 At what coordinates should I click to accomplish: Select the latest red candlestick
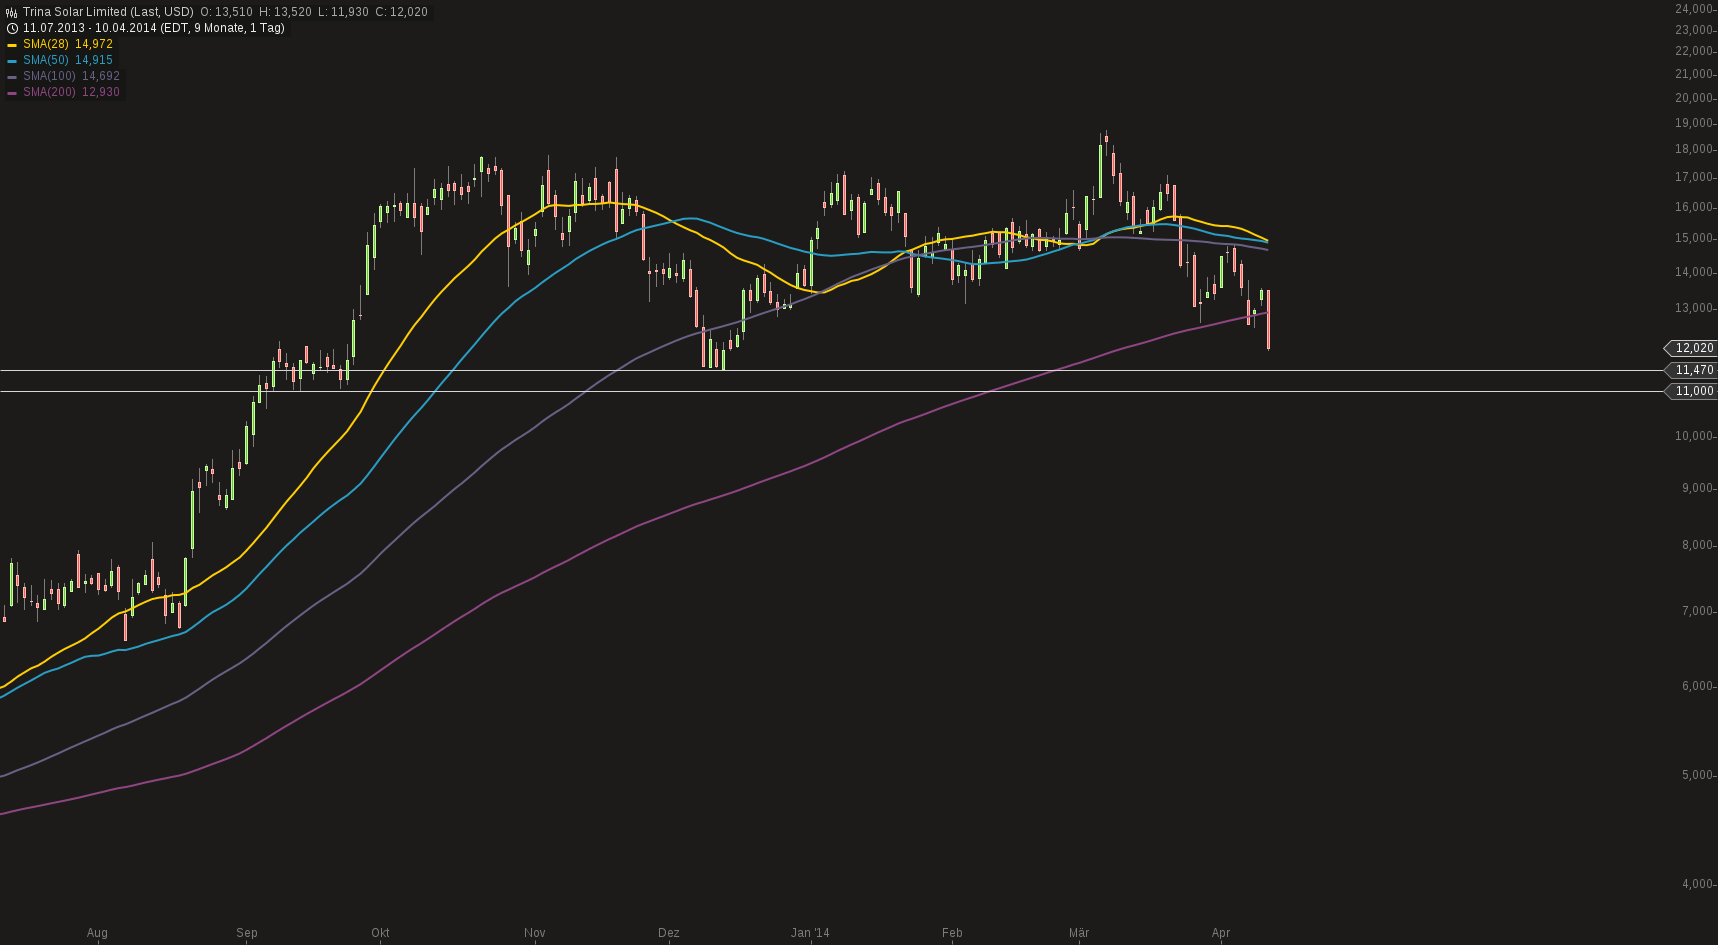(x=1267, y=320)
